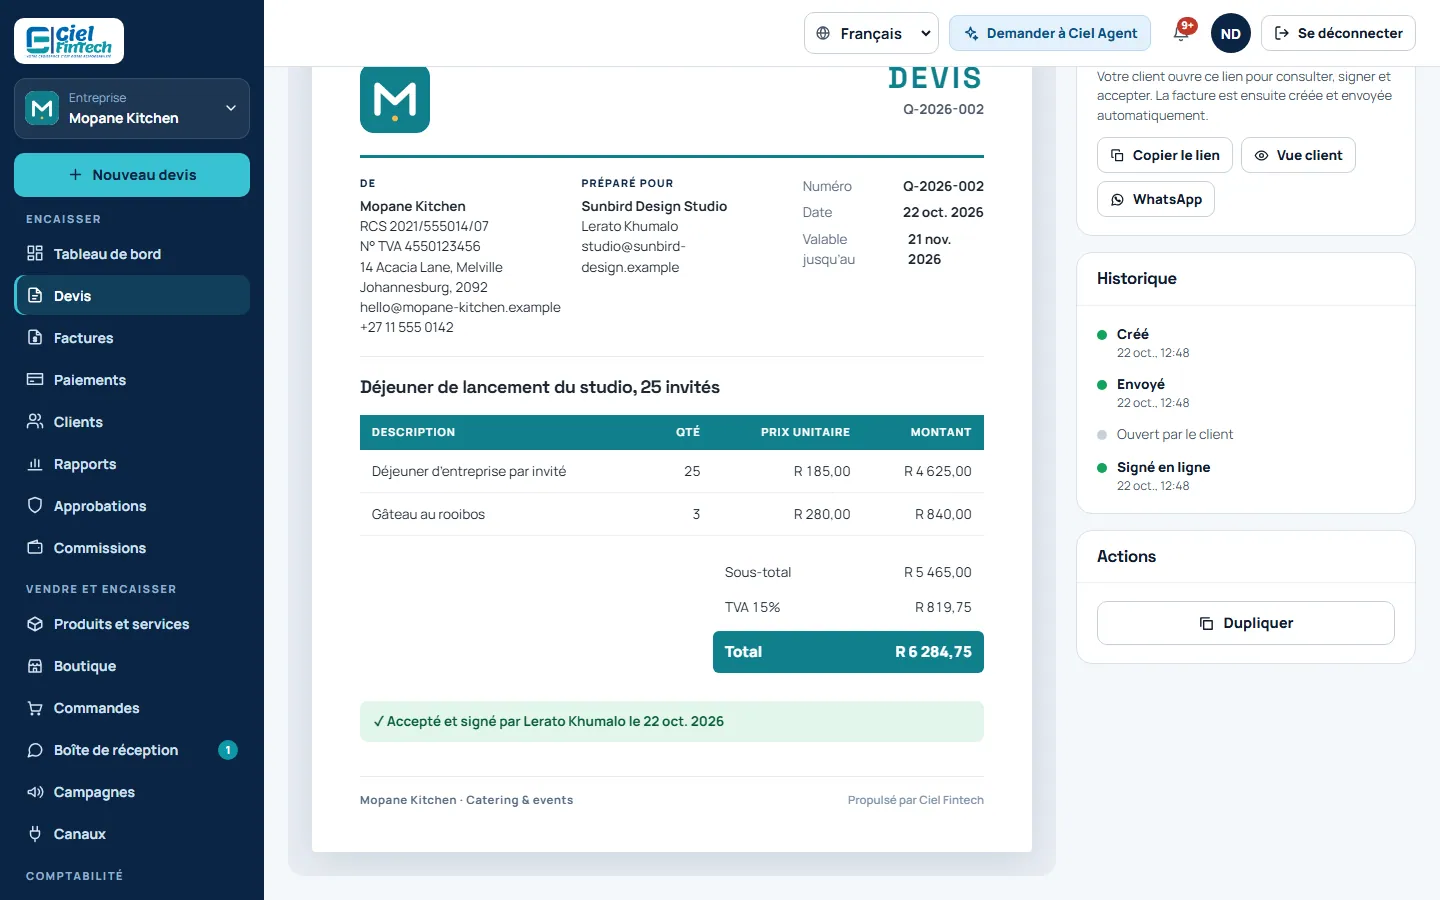This screenshot has width=1440, height=900.
Task: Duplicate the quote with Dupliquer
Action: coord(1246,623)
